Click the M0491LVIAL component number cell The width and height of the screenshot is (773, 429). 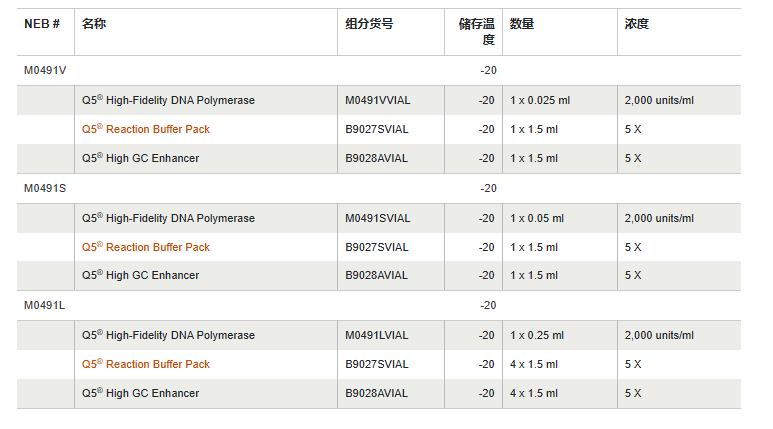[x=376, y=336]
